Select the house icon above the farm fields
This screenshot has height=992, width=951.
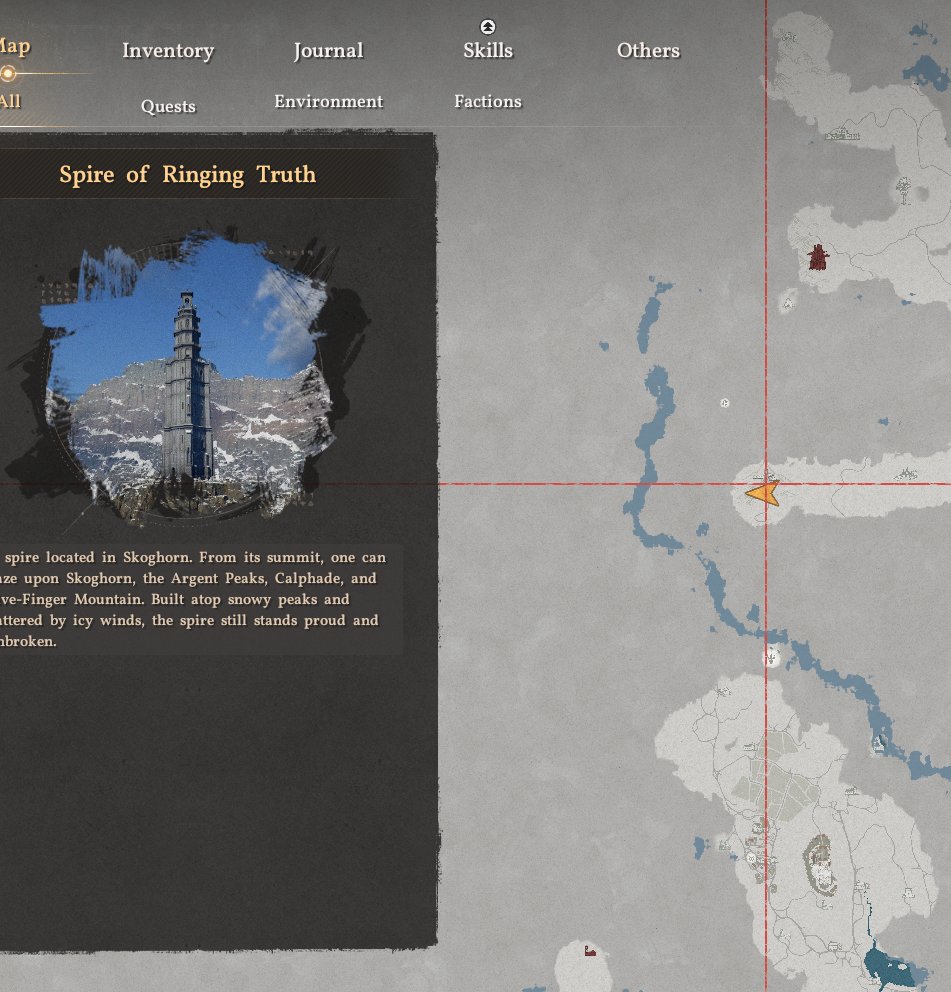(749, 748)
